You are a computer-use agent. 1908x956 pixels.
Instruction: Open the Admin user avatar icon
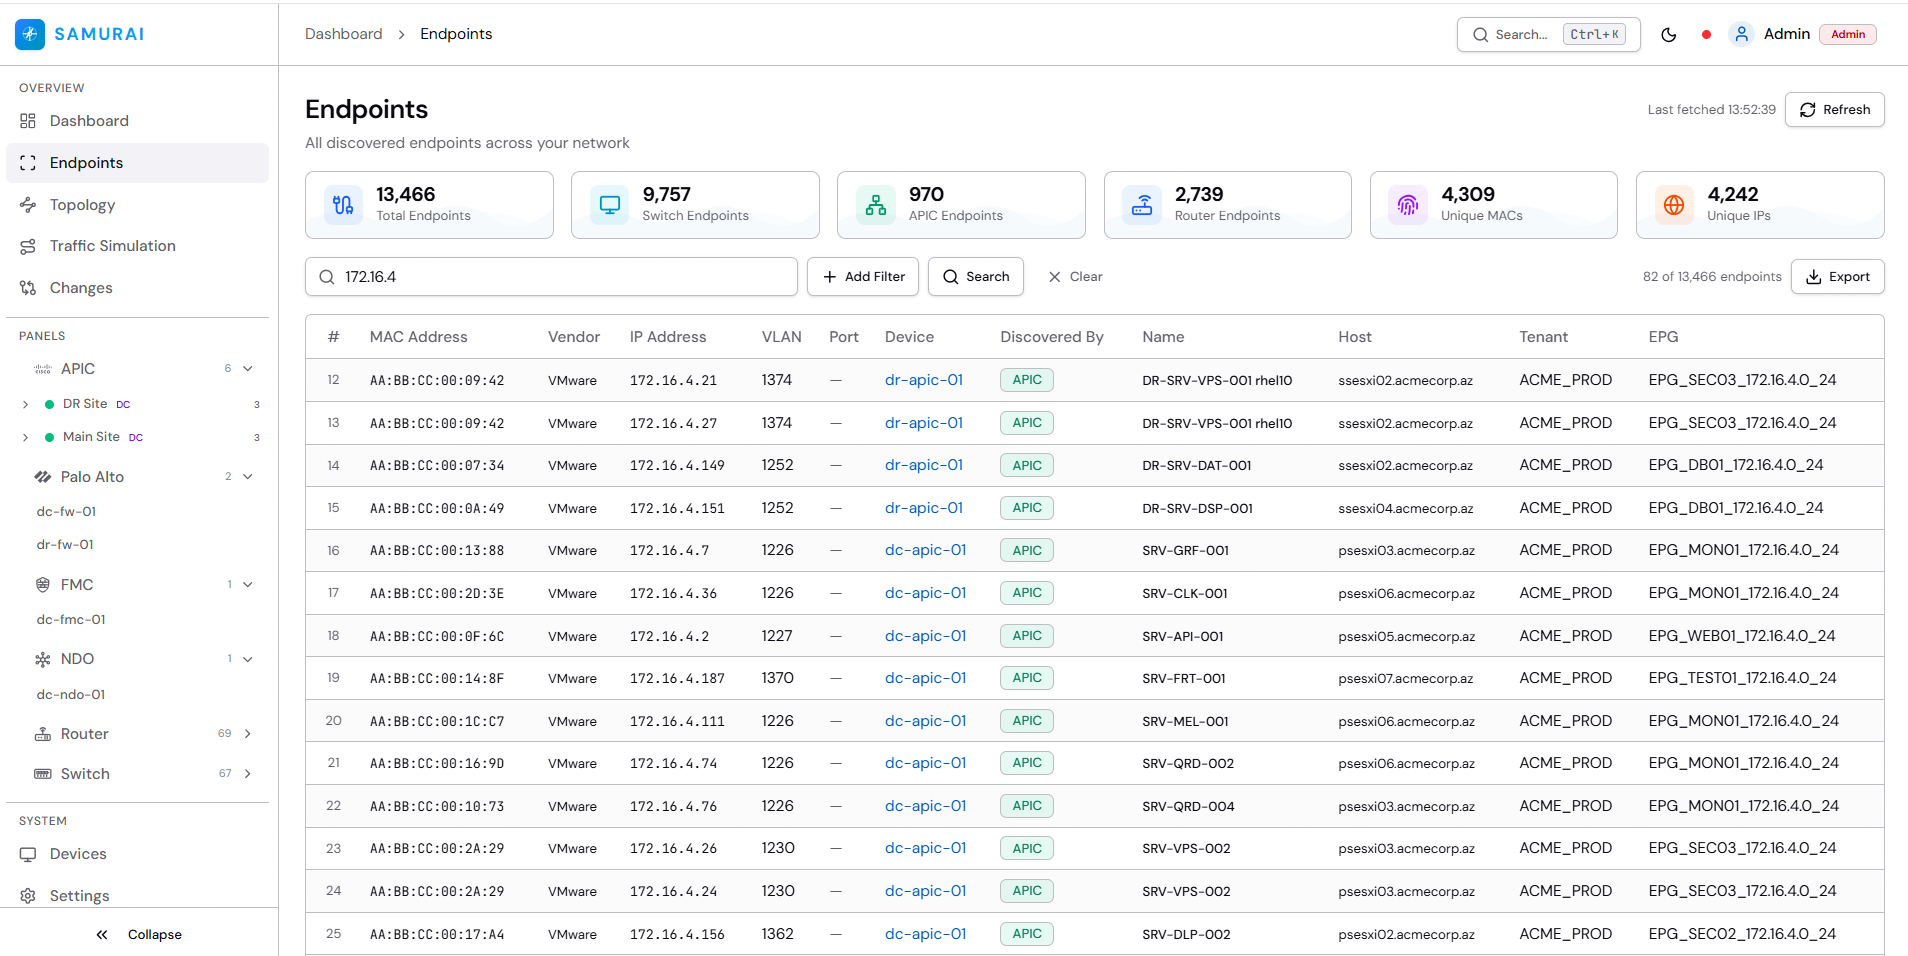click(1741, 34)
